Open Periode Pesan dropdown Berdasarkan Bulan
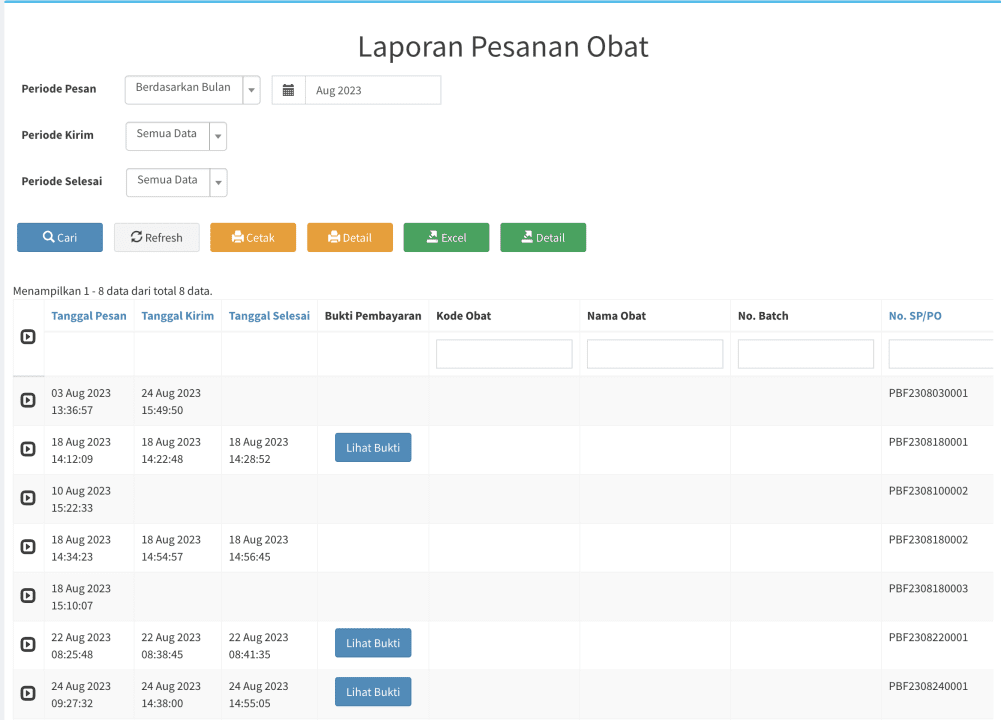 pyautogui.click(x=192, y=89)
